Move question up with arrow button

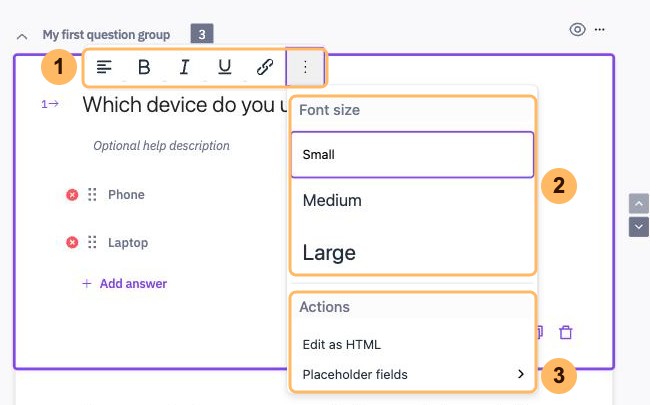638,204
